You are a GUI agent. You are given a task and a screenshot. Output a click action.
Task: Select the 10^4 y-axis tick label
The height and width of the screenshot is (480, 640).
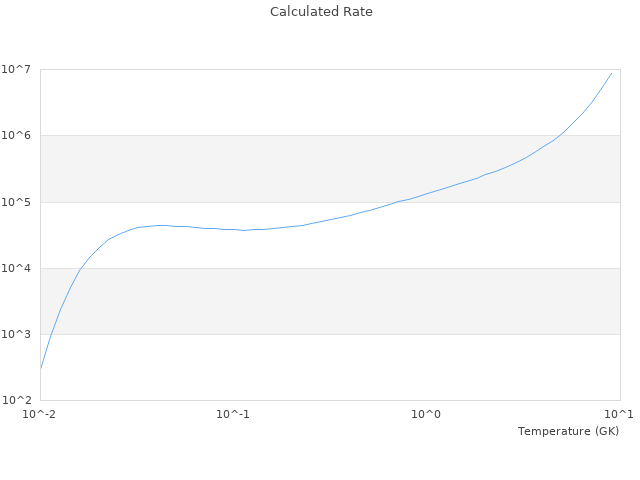(19, 268)
